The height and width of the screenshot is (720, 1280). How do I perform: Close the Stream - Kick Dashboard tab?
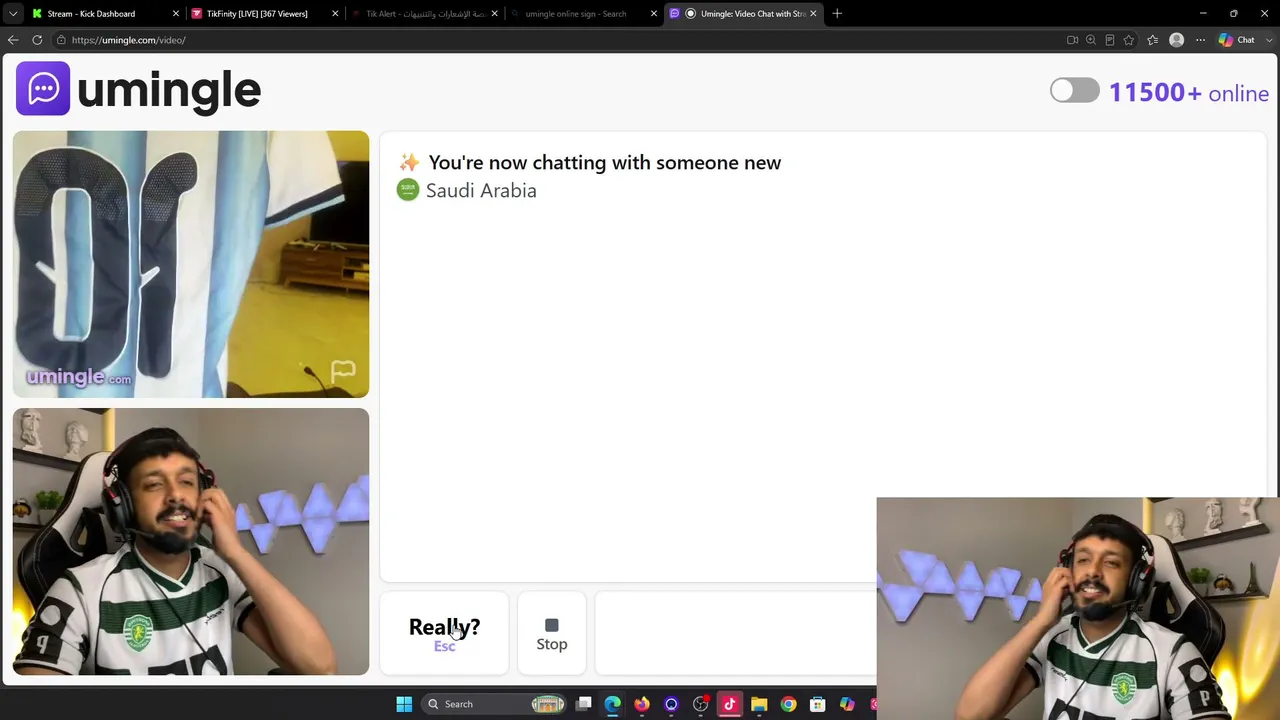pos(176,14)
